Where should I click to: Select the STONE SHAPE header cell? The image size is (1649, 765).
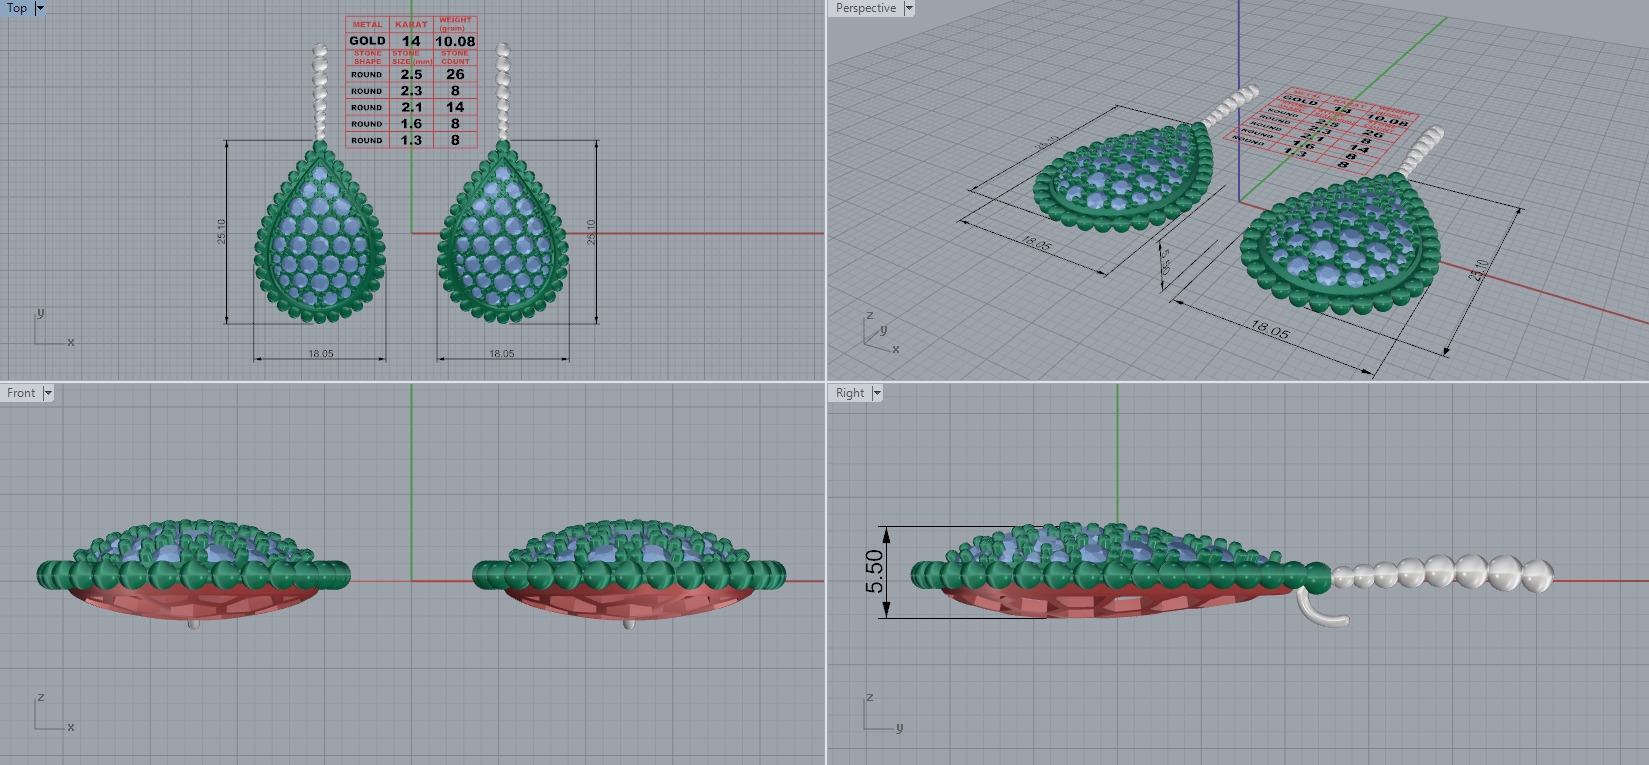click(x=367, y=57)
